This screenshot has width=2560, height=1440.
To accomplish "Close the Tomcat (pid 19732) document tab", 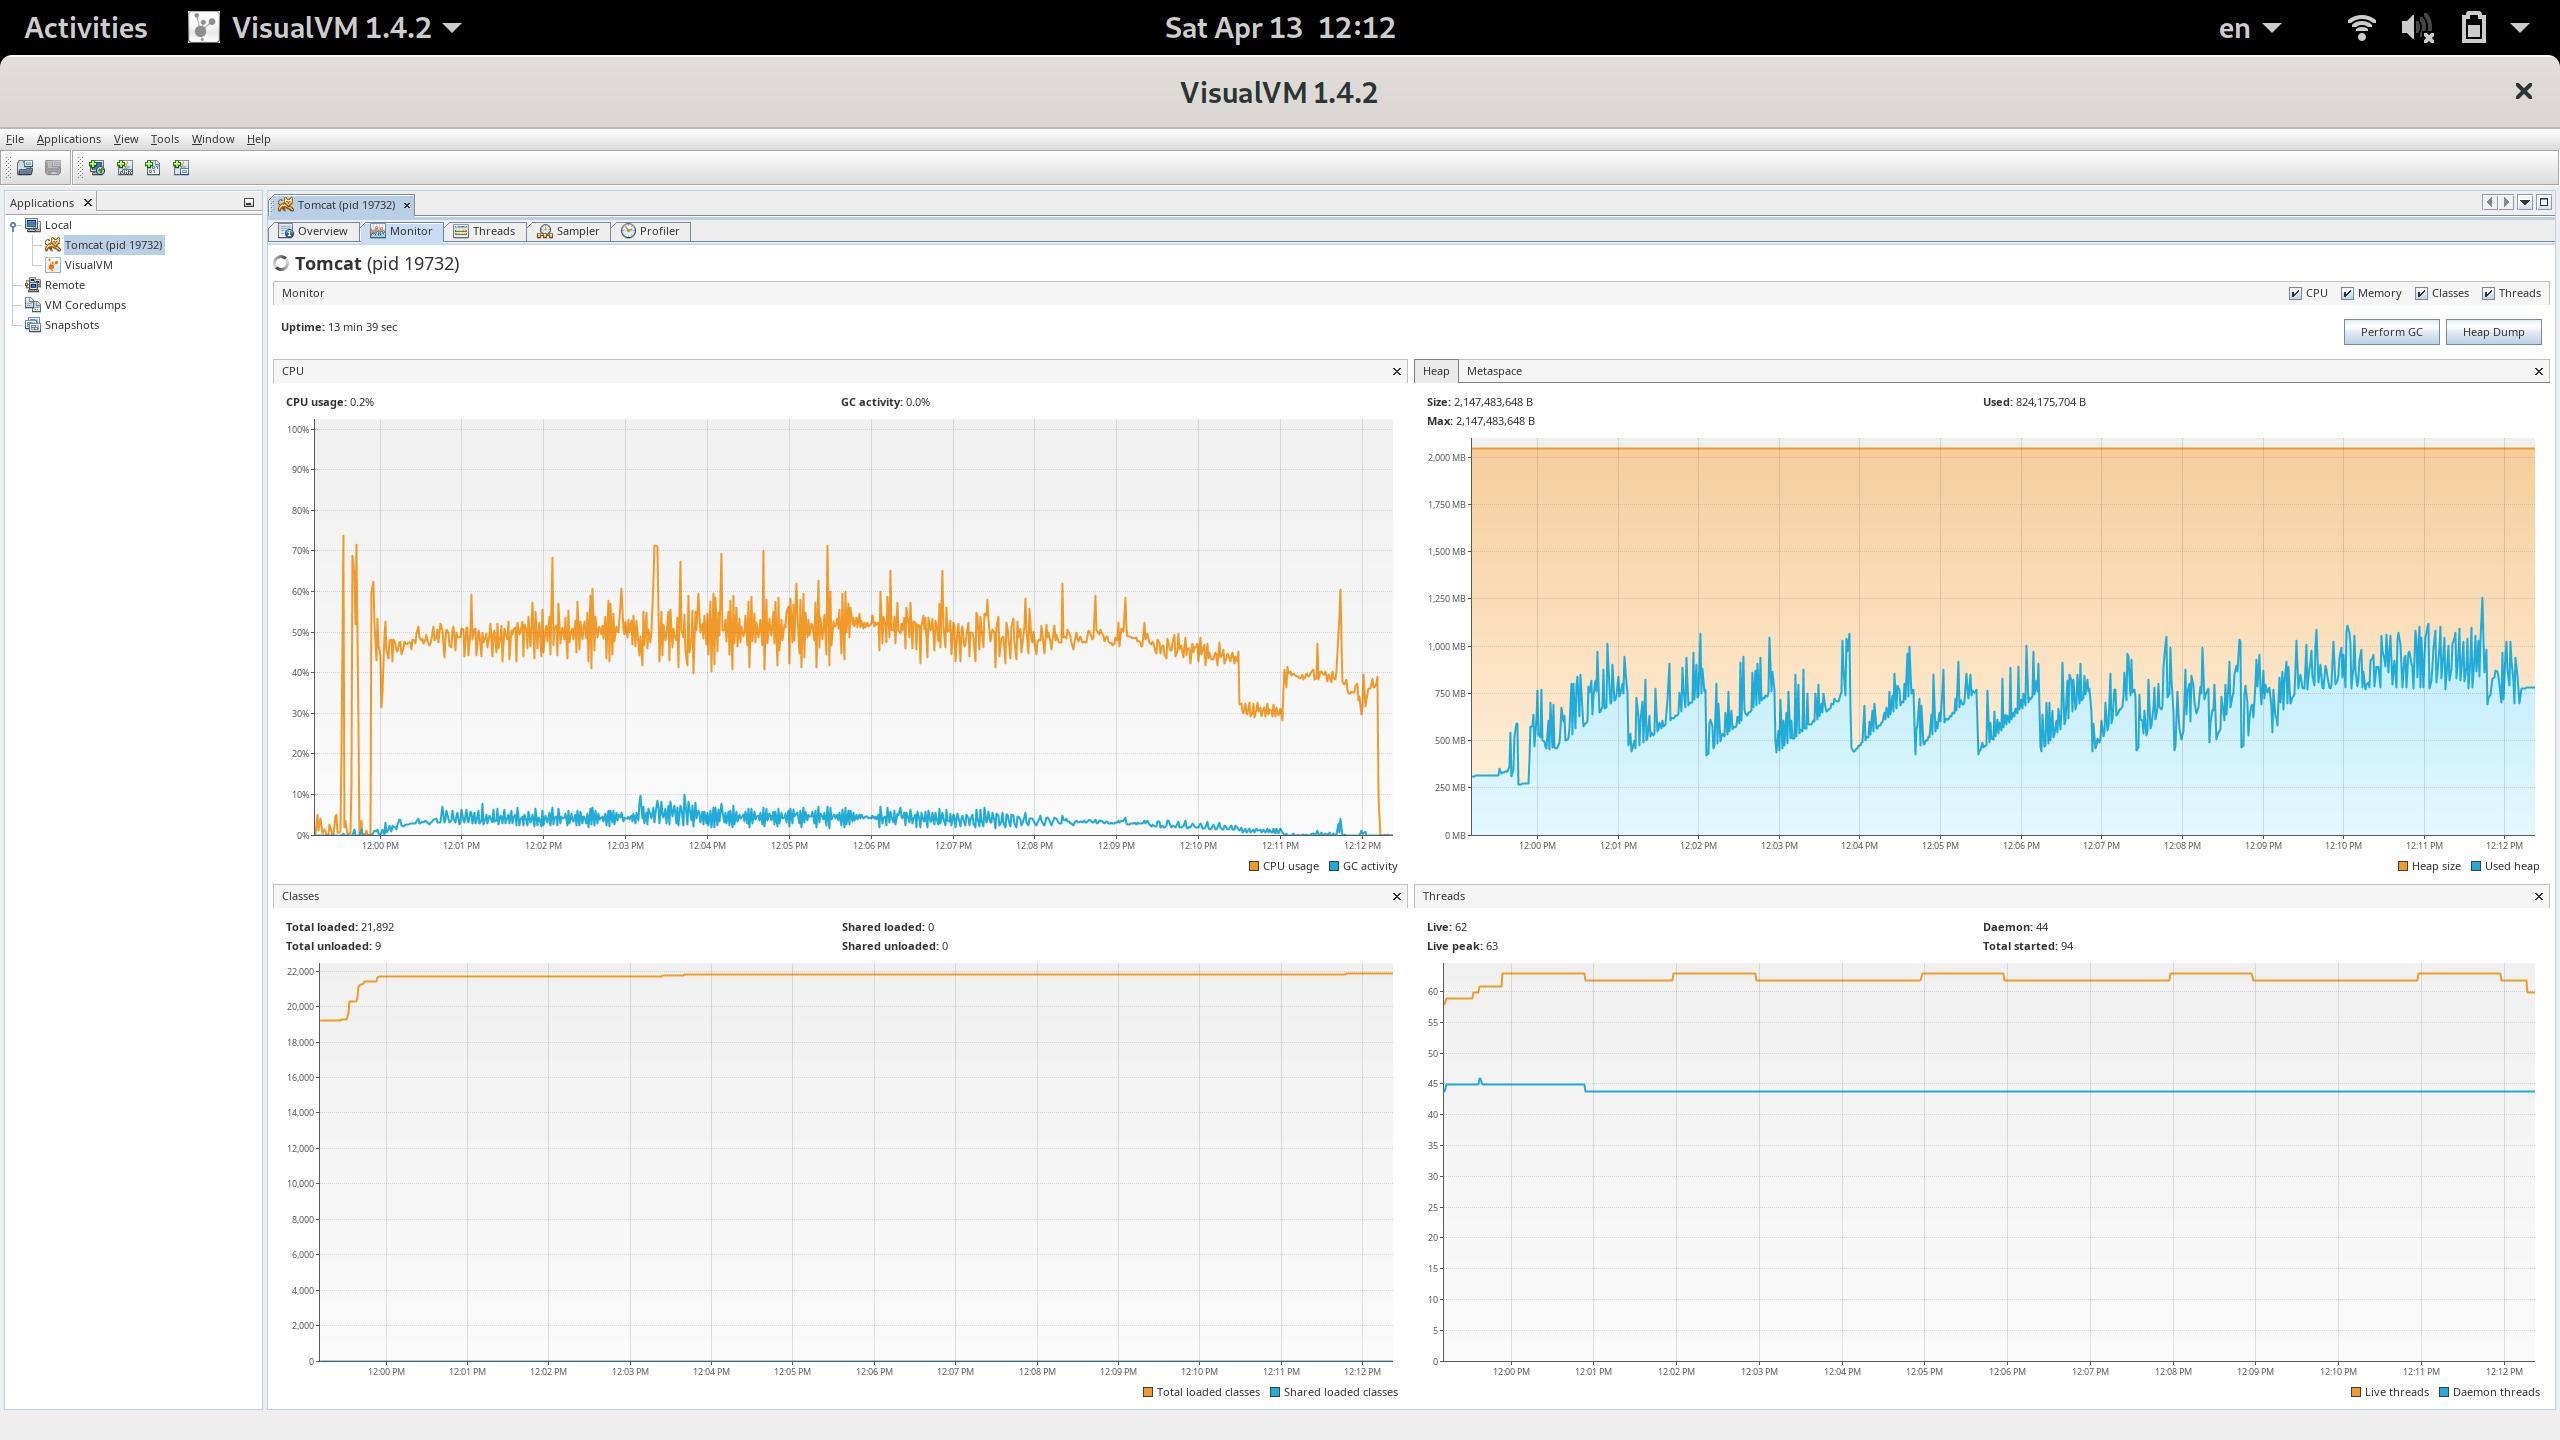I will coord(407,205).
